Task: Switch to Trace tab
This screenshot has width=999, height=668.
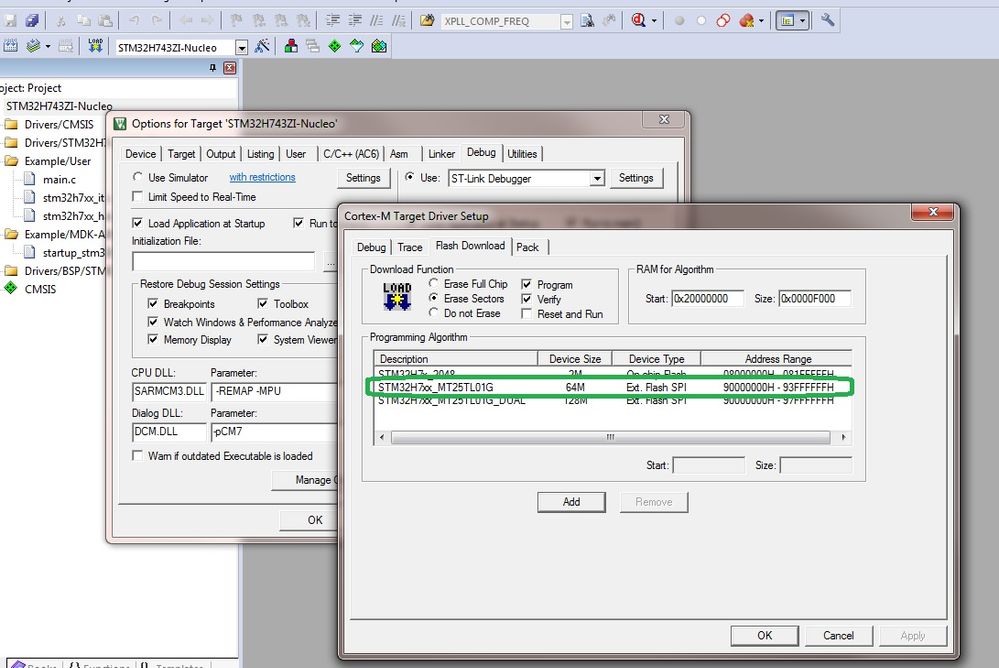Action: (x=410, y=247)
